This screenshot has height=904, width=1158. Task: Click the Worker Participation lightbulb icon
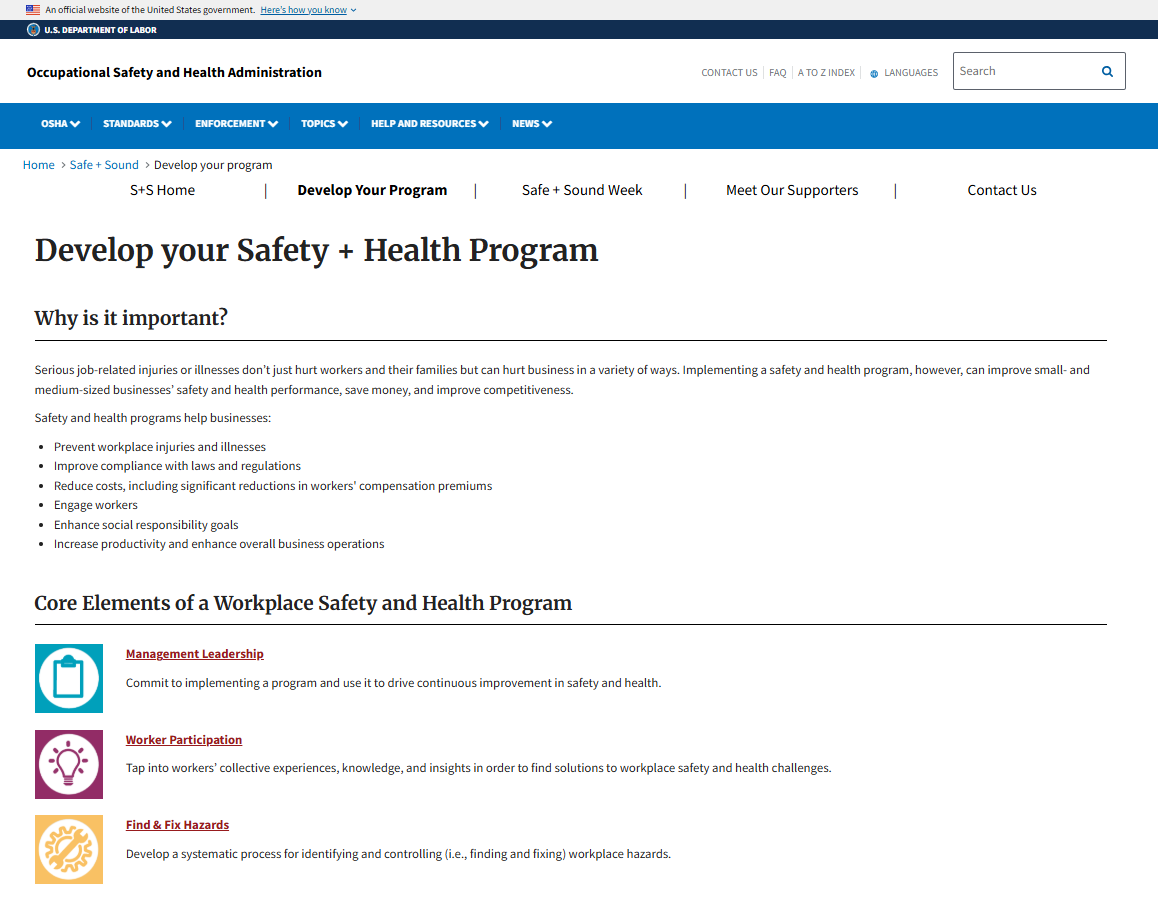click(x=69, y=764)
